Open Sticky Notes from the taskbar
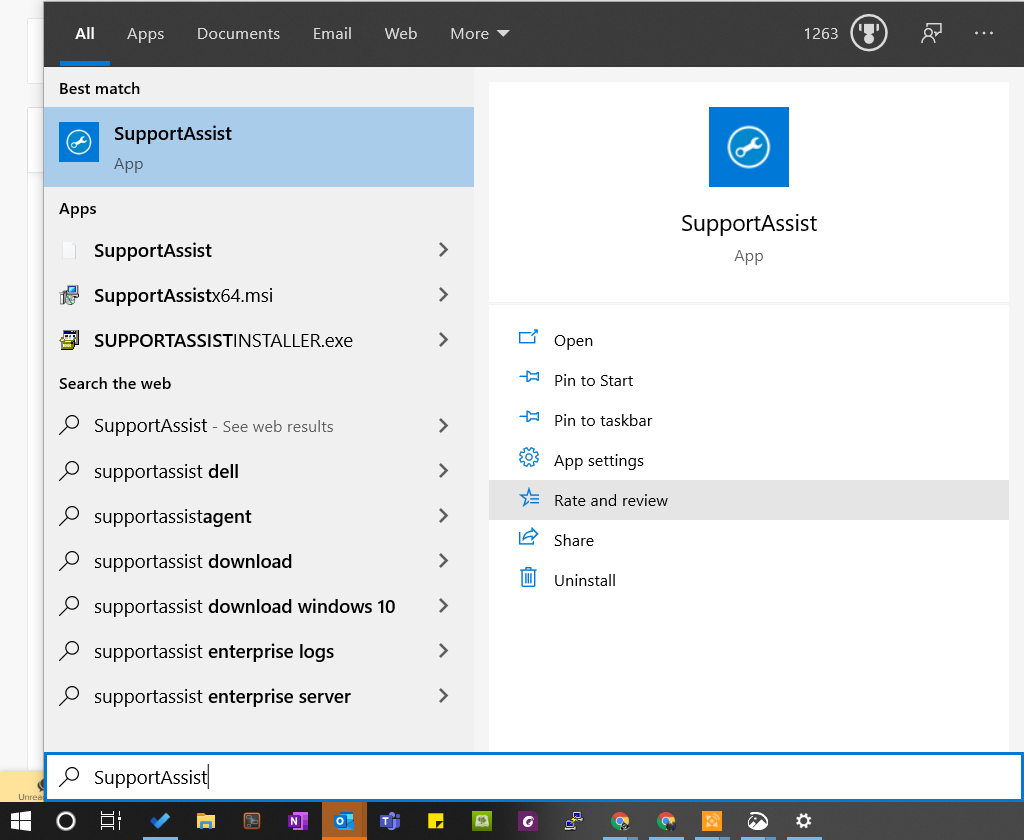The width and height of the screenshot is (1024, 840). (x=436, y=820)
